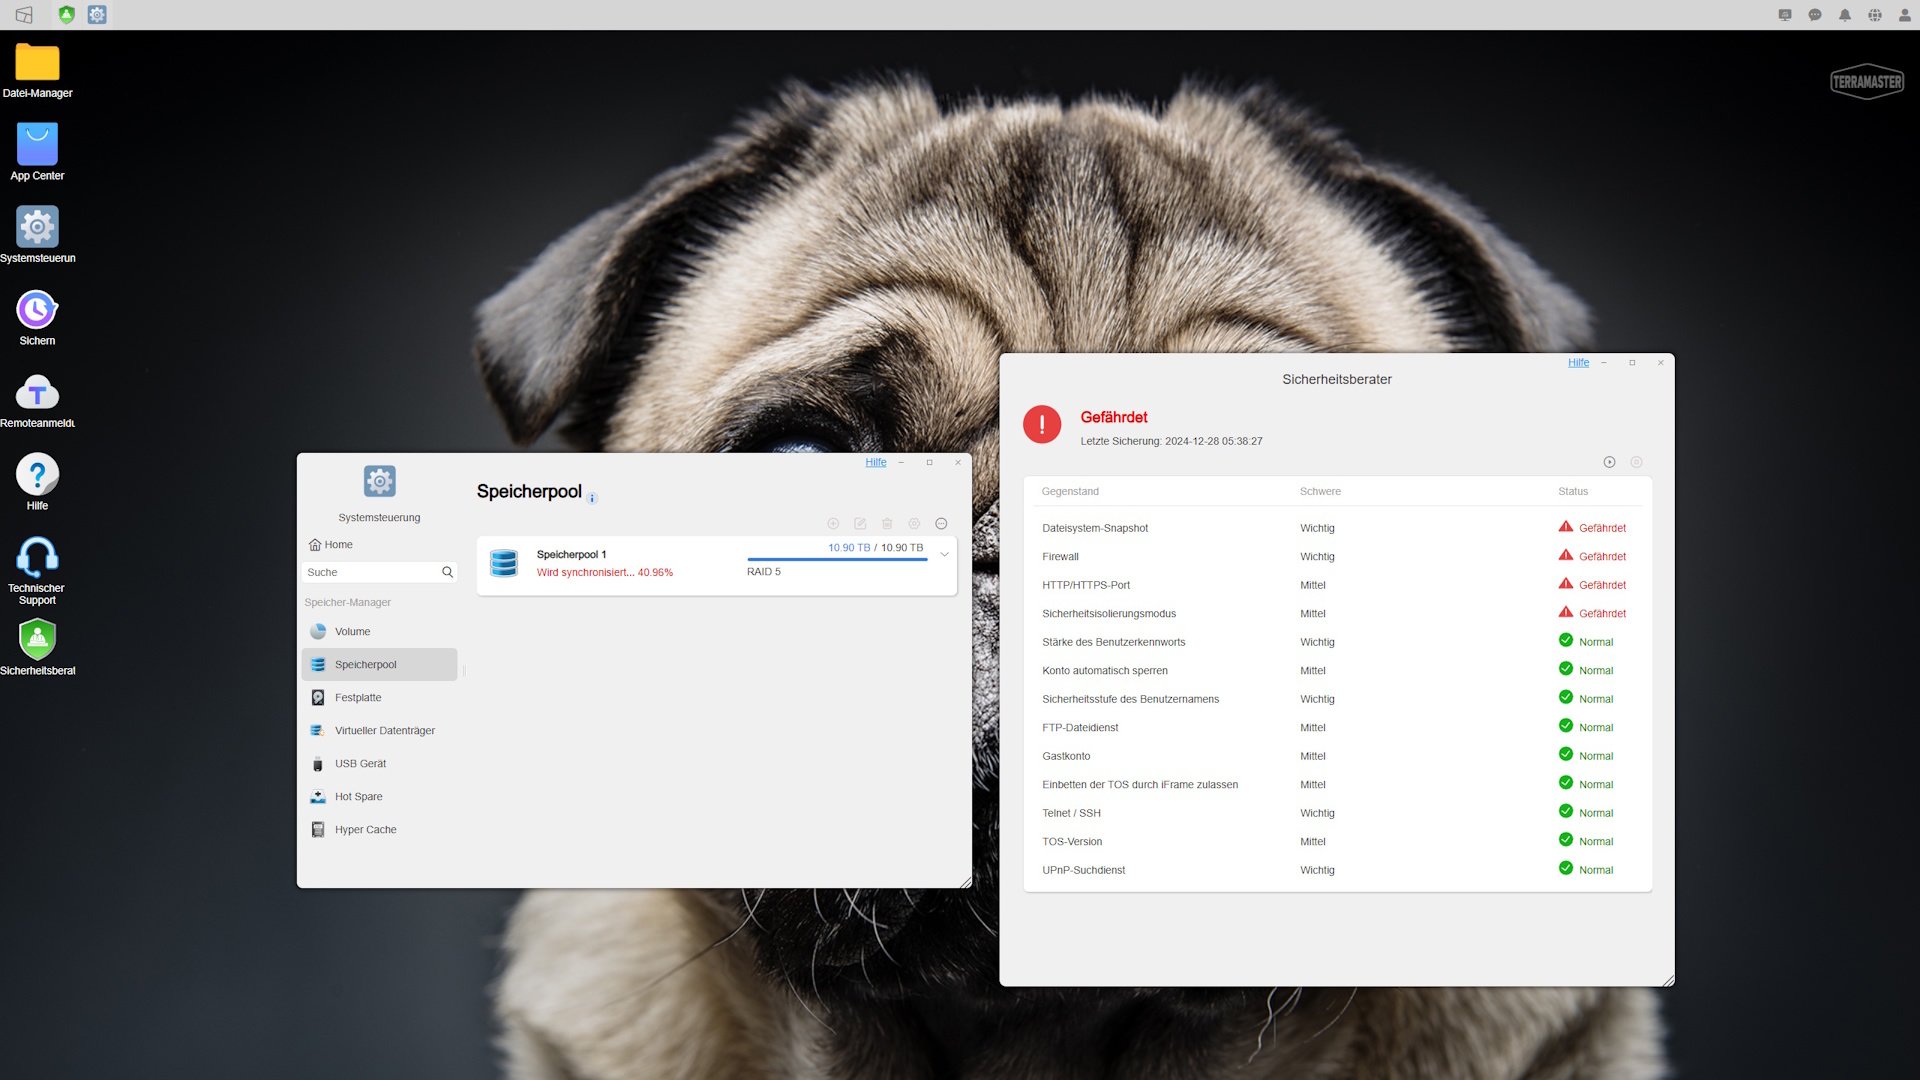
Task: Click the show-desktop icon in top bar
Action: [24, 15]
